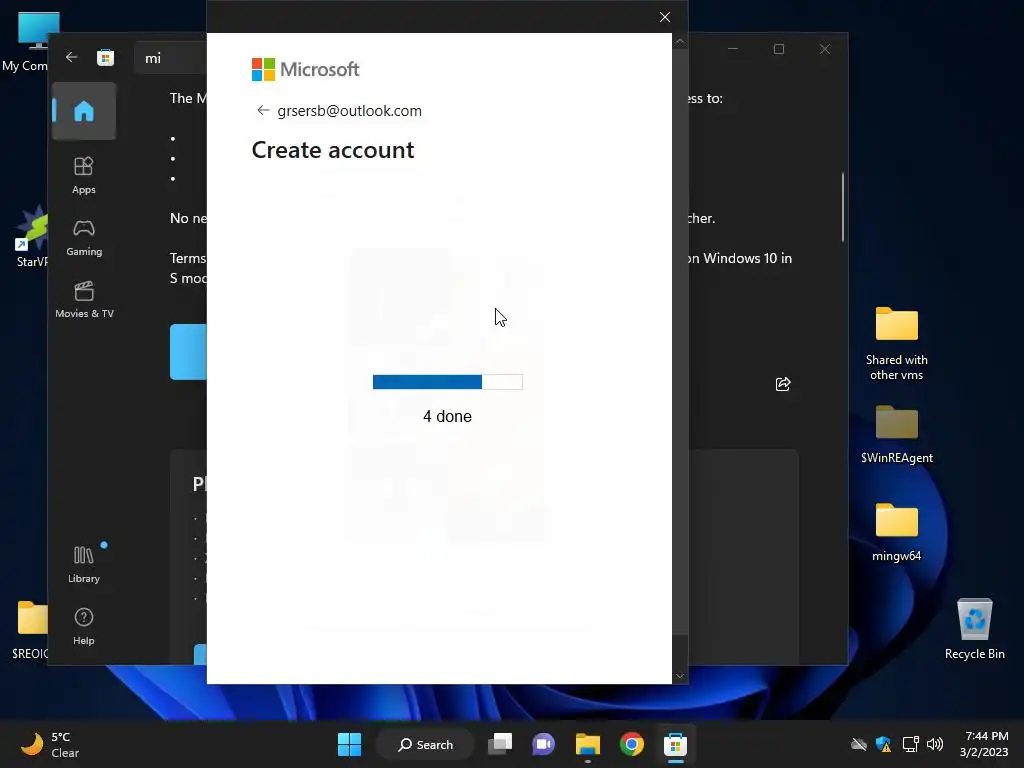Open Apps section in Microsoft Store
This screenshot has height=768, width=1024.
(x=84, y=176)
